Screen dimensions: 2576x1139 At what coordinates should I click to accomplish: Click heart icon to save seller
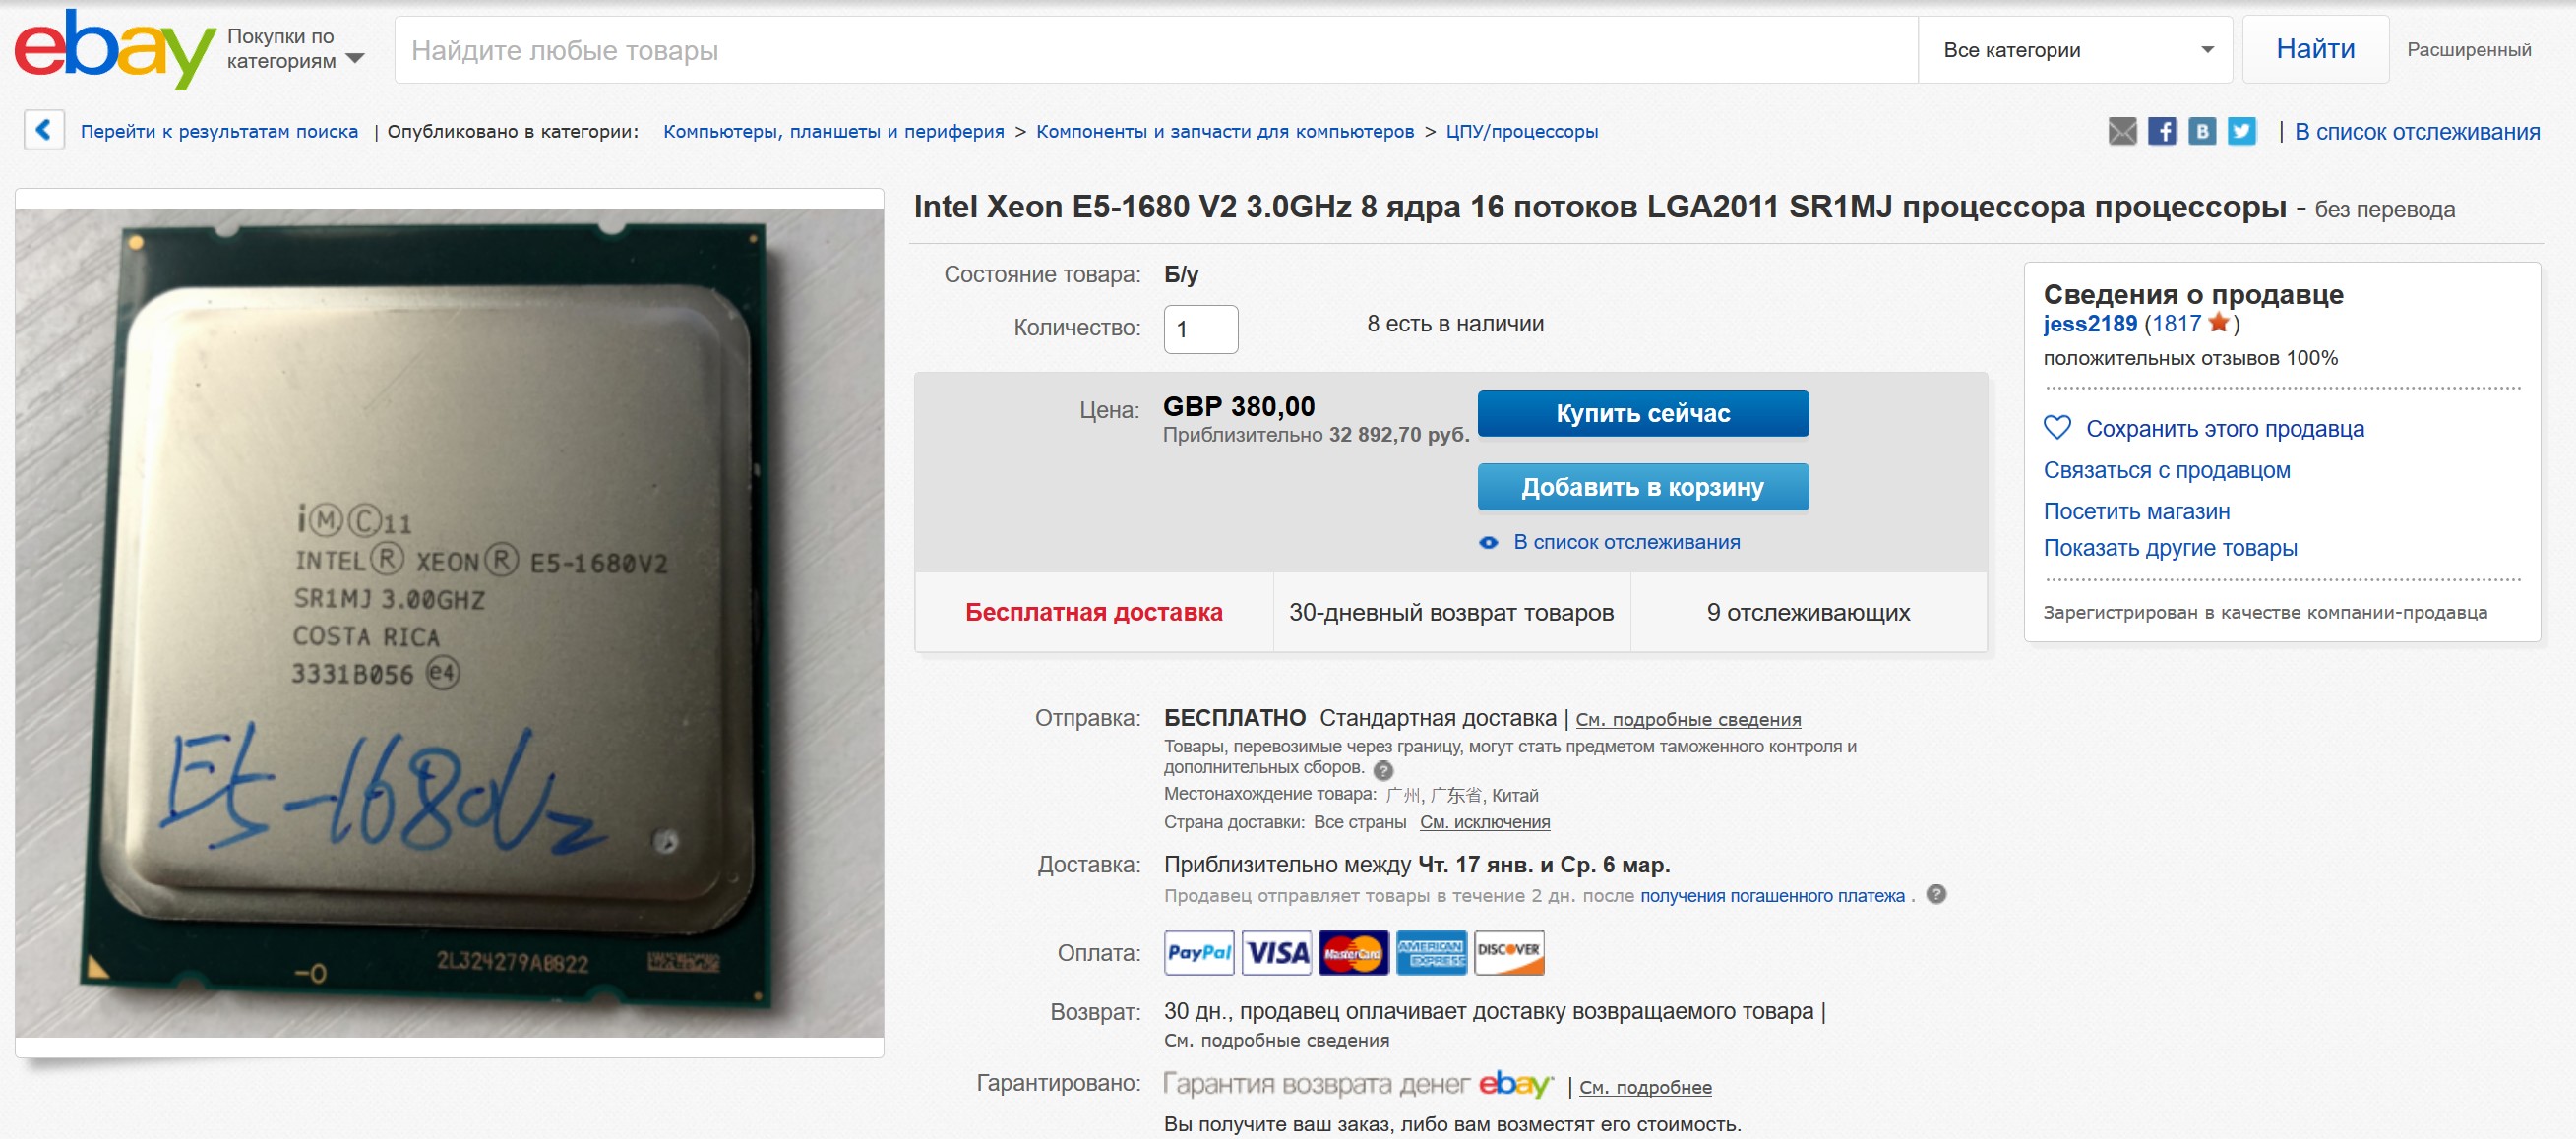coord(2057,428)
